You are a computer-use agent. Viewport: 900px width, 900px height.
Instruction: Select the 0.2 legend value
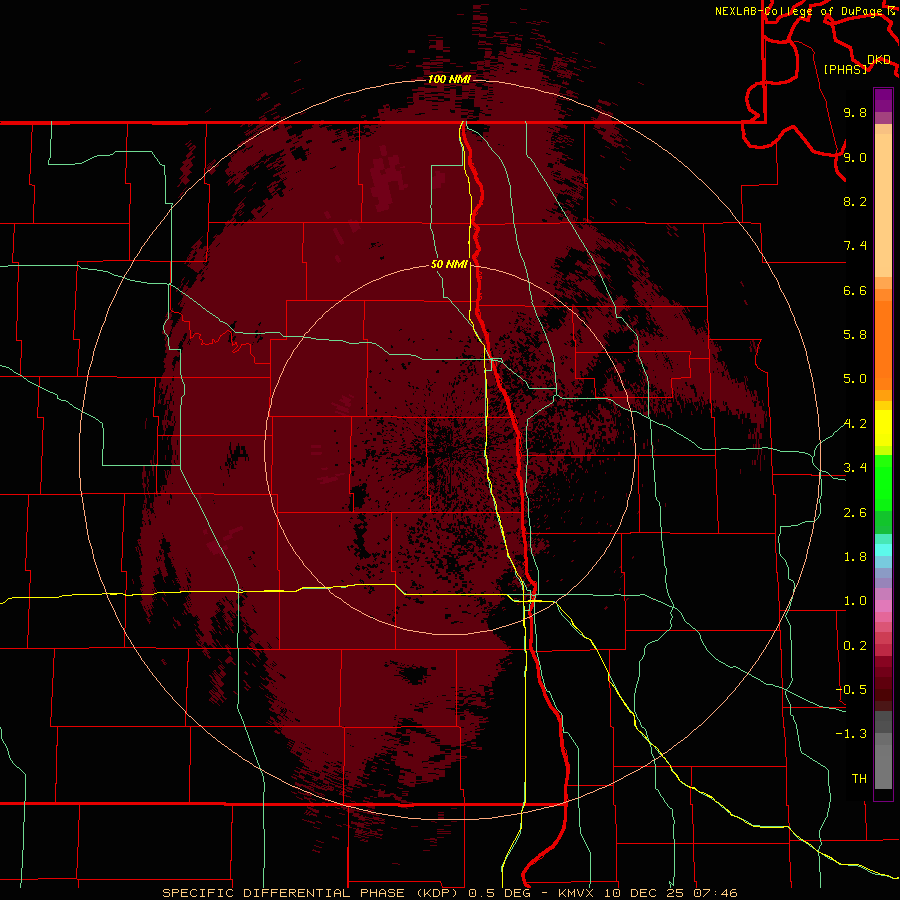tap(855, 646)
